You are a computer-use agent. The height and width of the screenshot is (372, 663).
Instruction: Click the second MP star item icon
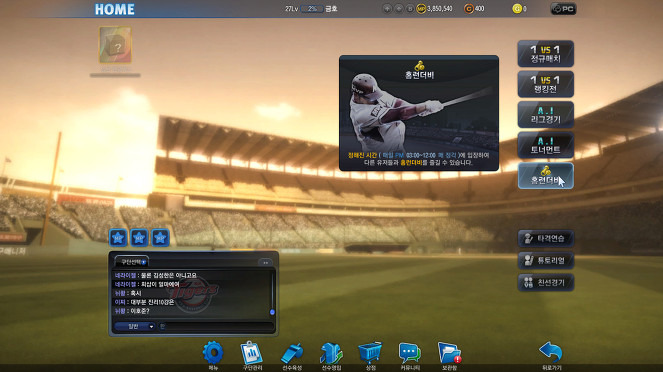tap(139, 238)
